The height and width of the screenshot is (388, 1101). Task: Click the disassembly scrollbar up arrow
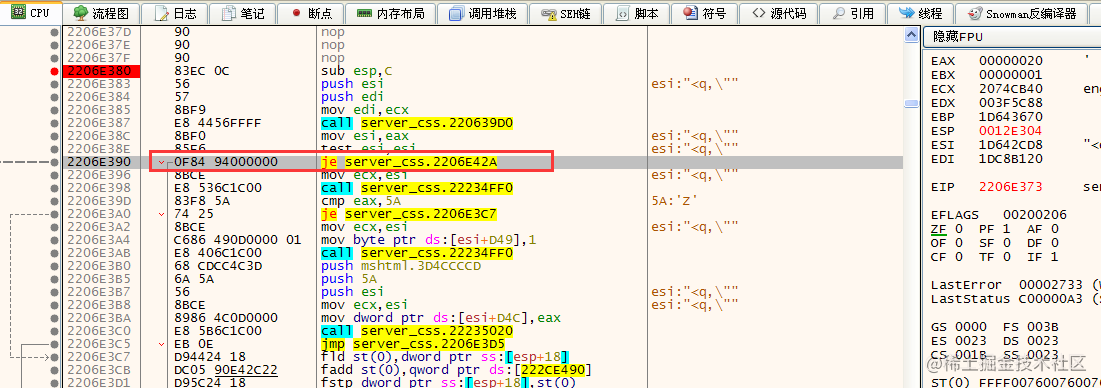coord(912,34)
